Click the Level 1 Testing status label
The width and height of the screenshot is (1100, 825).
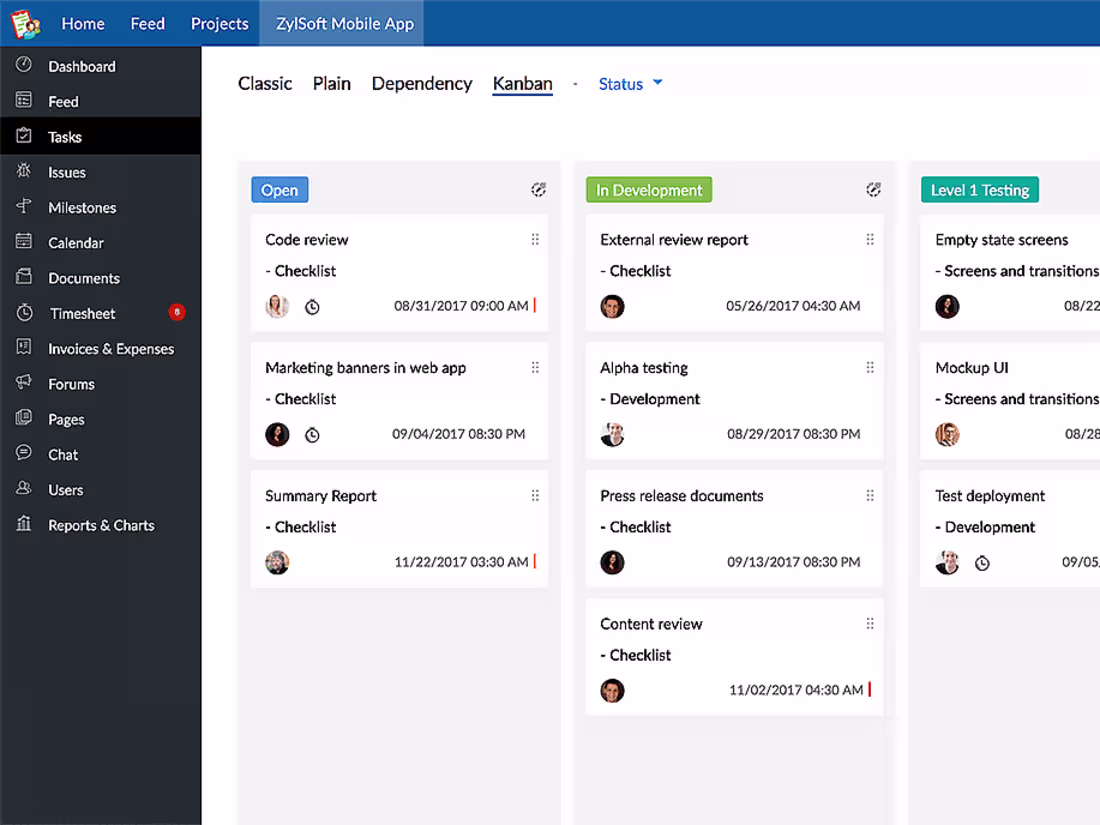(x=979, y=189)
